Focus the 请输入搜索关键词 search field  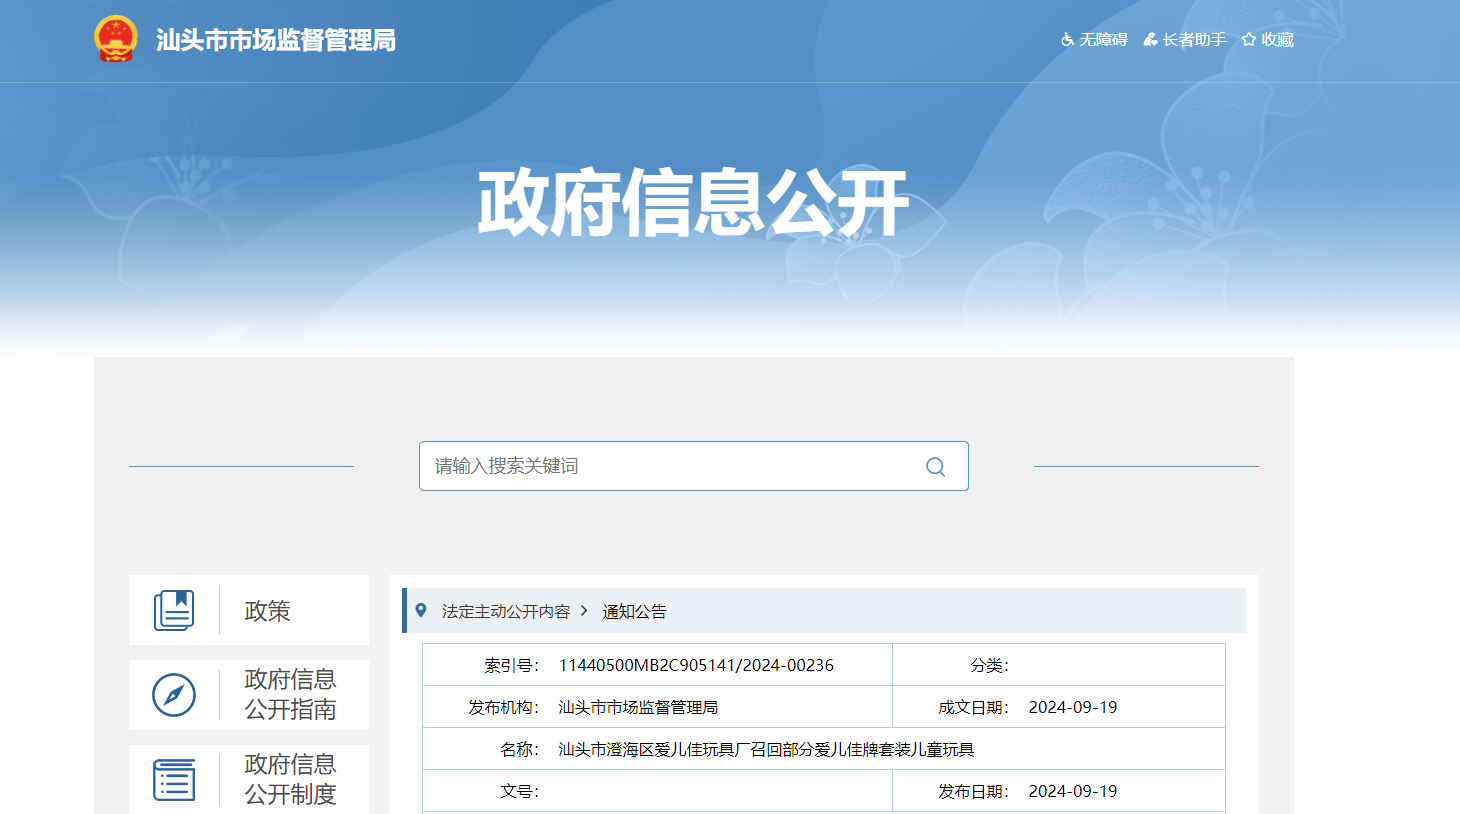pyautogui.click(x=670, y=466)
